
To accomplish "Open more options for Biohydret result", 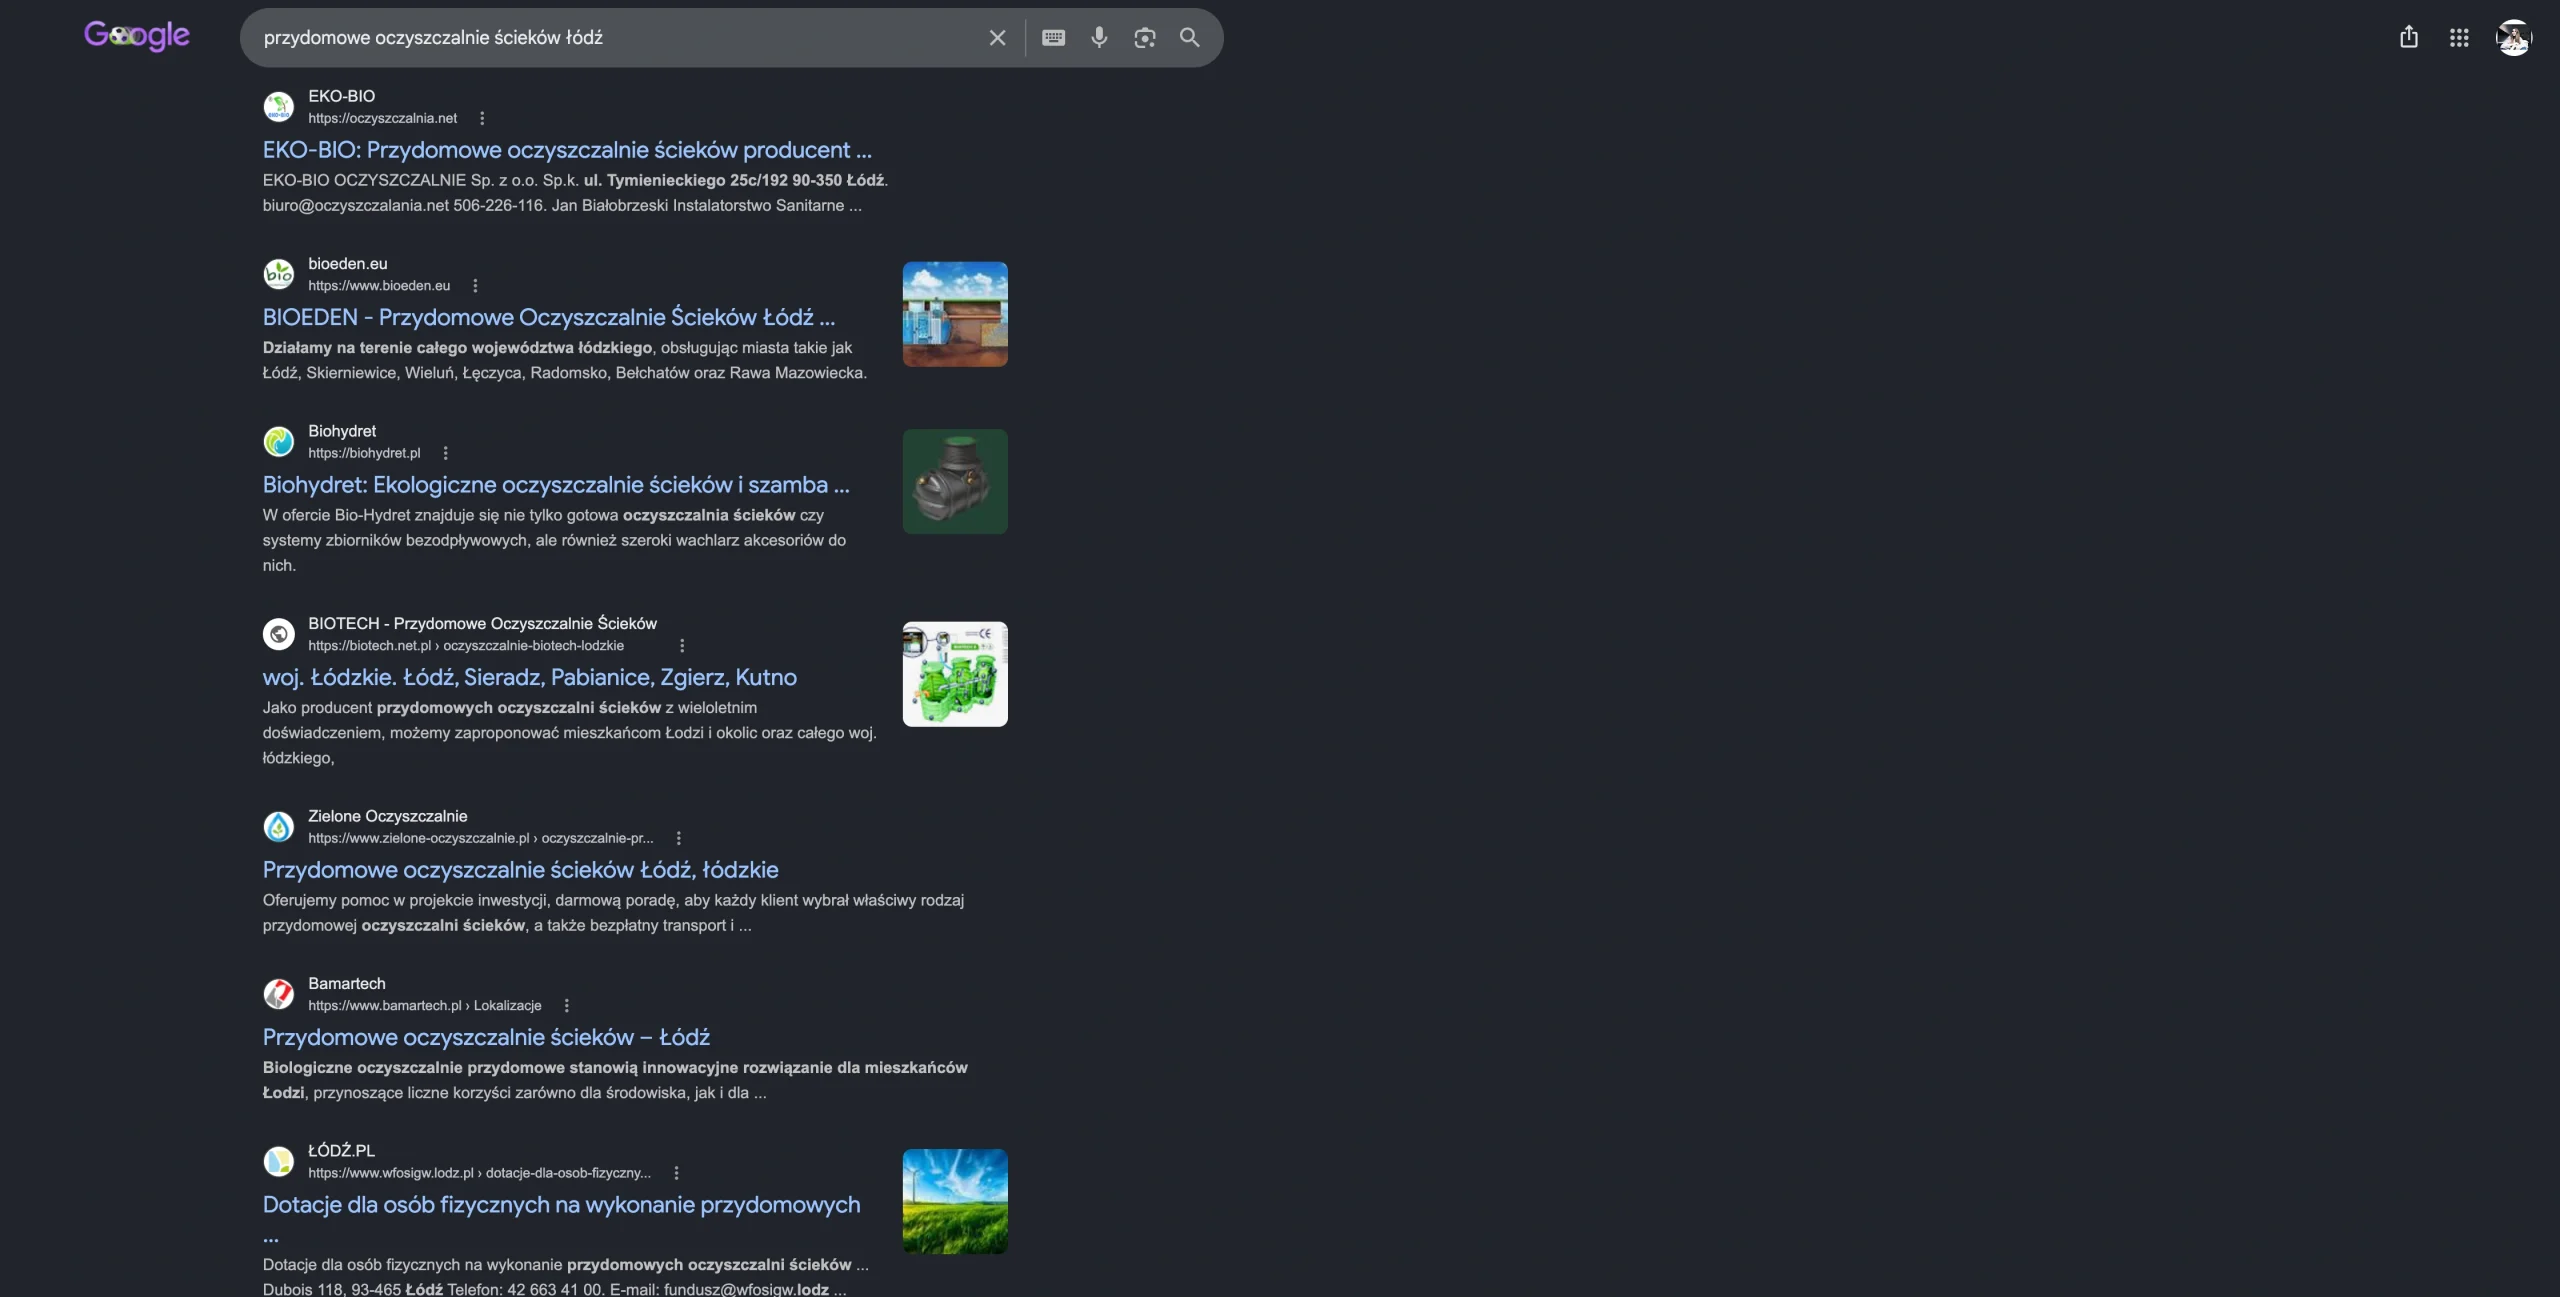I will (x=445, y=453).
